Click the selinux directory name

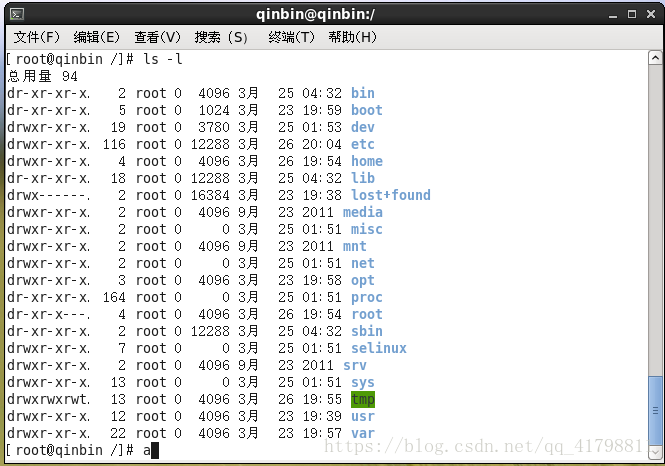[x=379, y=348]
